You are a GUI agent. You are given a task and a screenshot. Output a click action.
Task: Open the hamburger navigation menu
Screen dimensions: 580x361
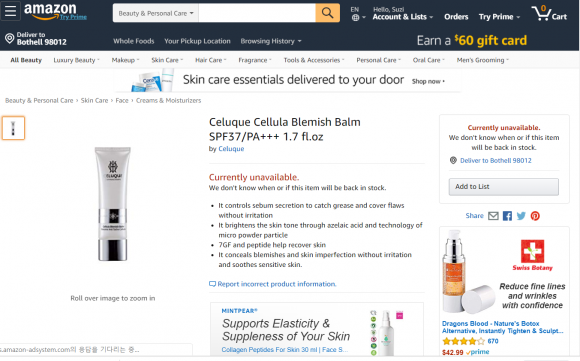point(10,11)
